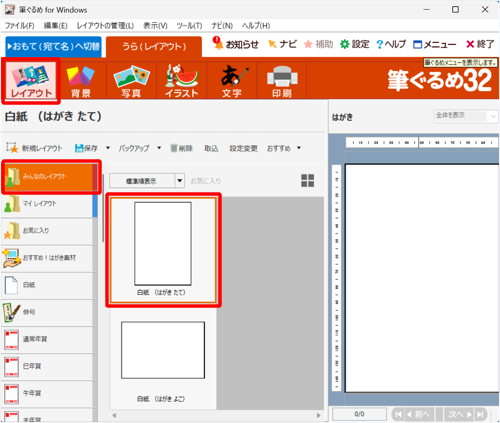Go to last page navigation button
The height and width of the screenshot is (423, 500).
[x=480, y=414]
